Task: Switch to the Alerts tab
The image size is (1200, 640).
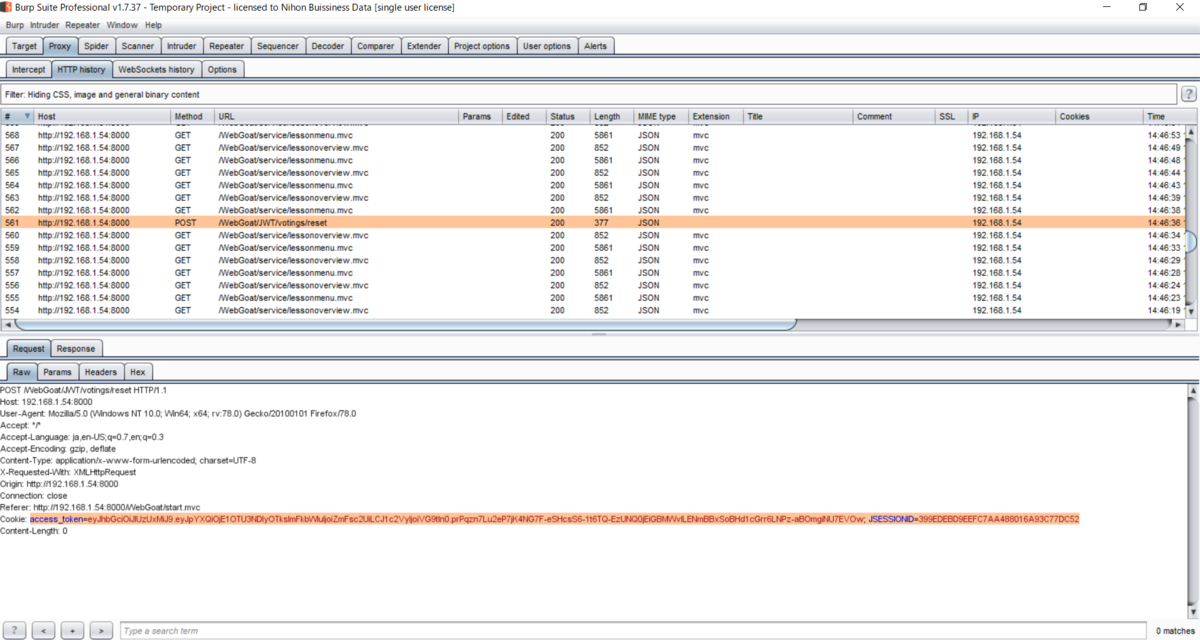Action: pyautogui.click(x=595, y=46)
